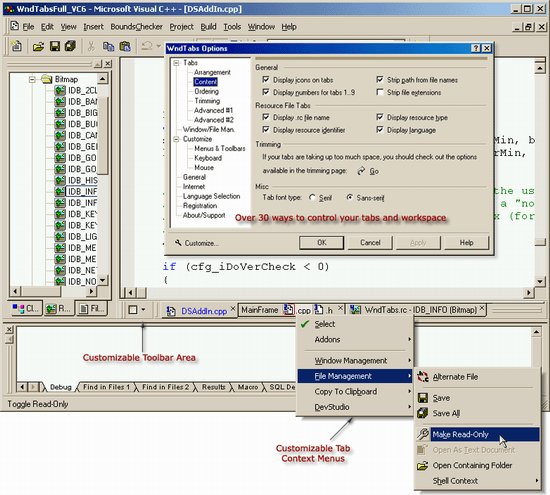Open the Project menu
This screenshot has height=495, width=550.
point(181,27)
